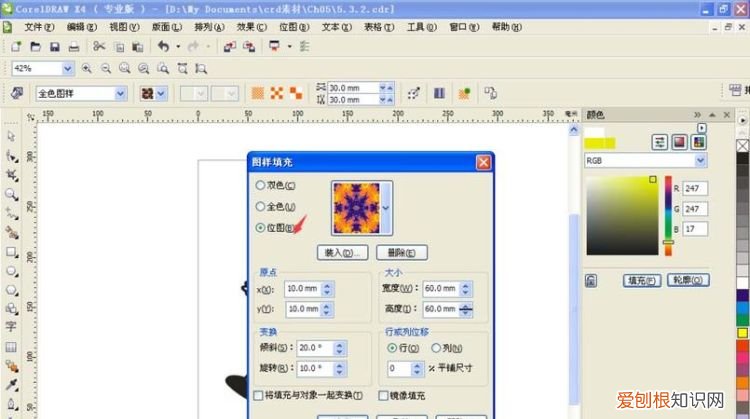Enable 将填充与对象一起变换 checkbox
Image resolution: width=750 pixels, height=419 pixels.
coord(258,395)
